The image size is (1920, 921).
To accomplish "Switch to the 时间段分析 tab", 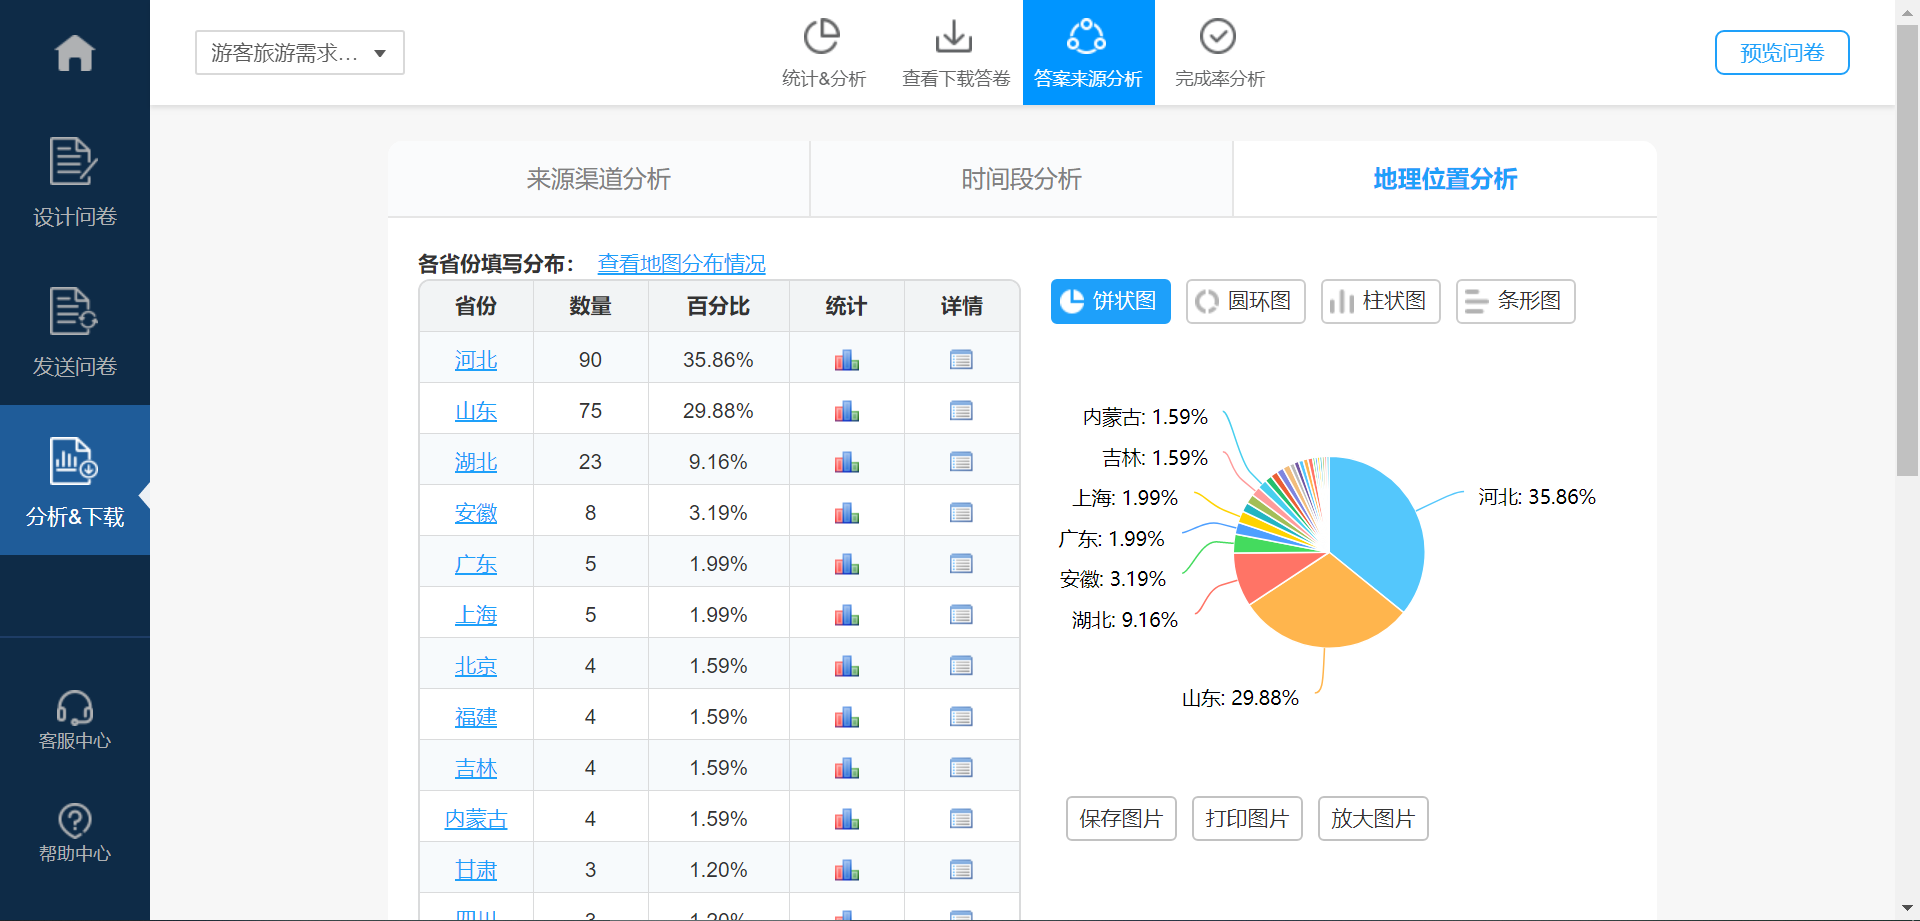I will tap(1021, 179).
